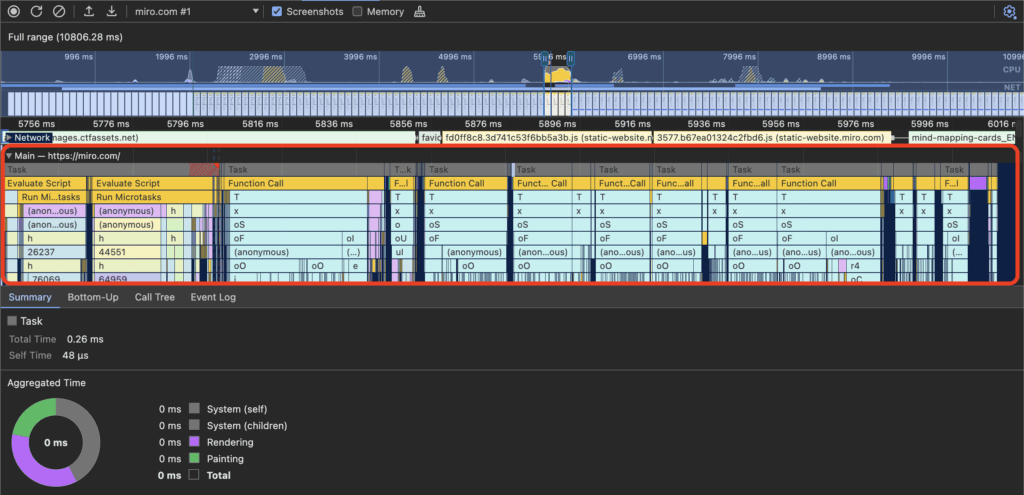Image resolution: width=1024 pixels, height=495 pixels.
Task: Enable the Memory checkbox
Action: pos(358,12)
